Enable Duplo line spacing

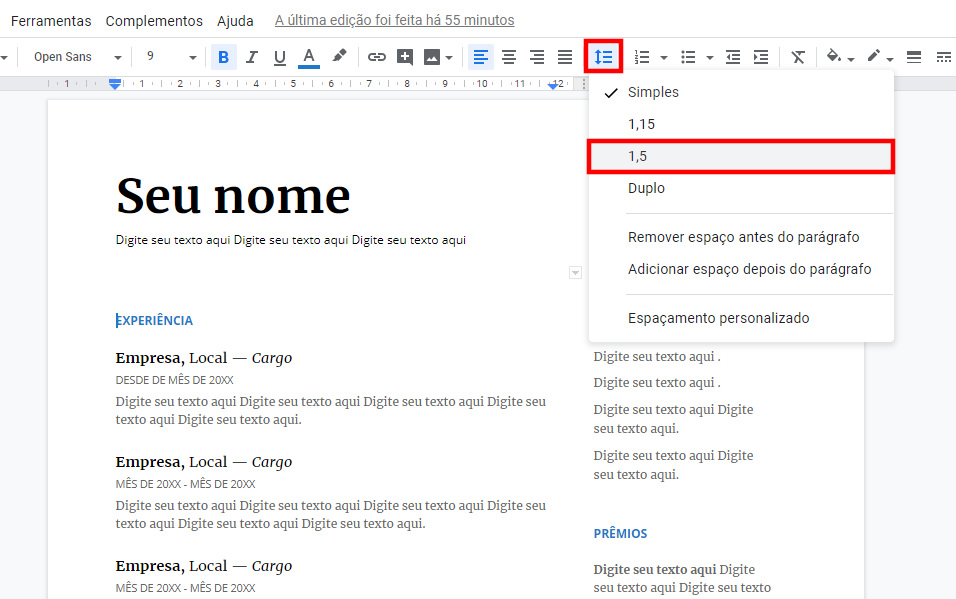click(647, 188)
